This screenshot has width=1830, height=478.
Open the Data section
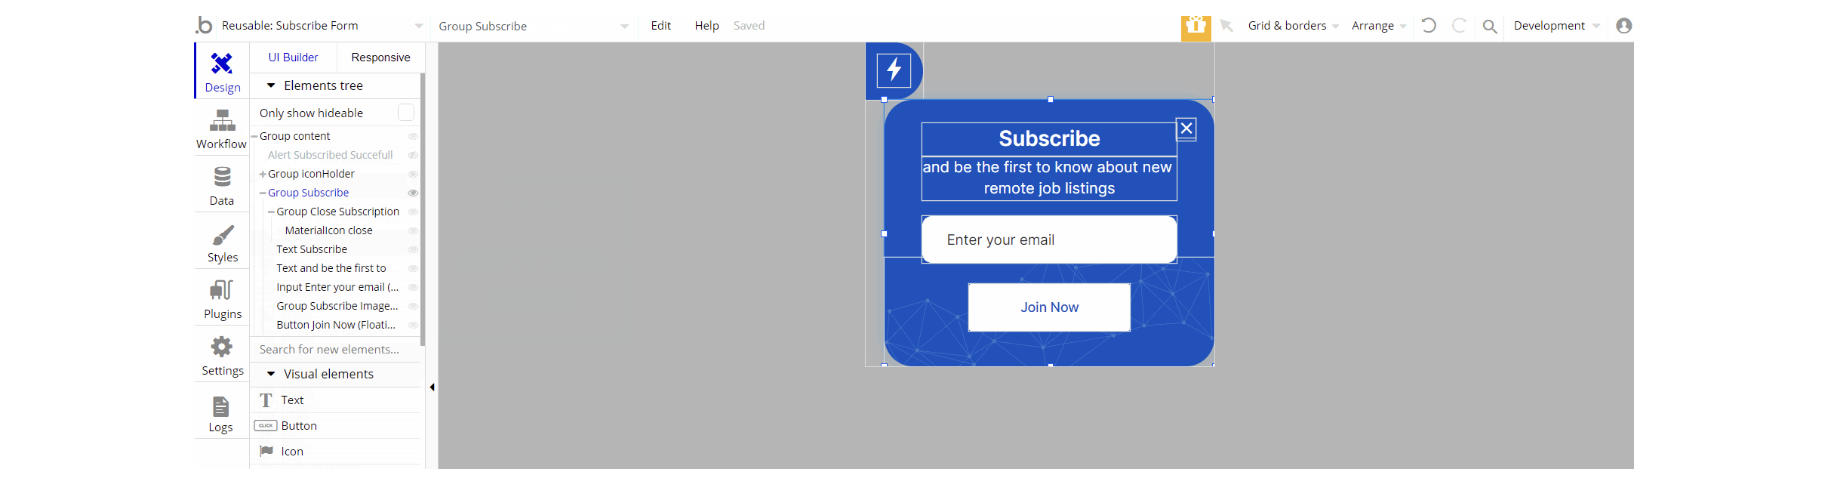[221, 186]
